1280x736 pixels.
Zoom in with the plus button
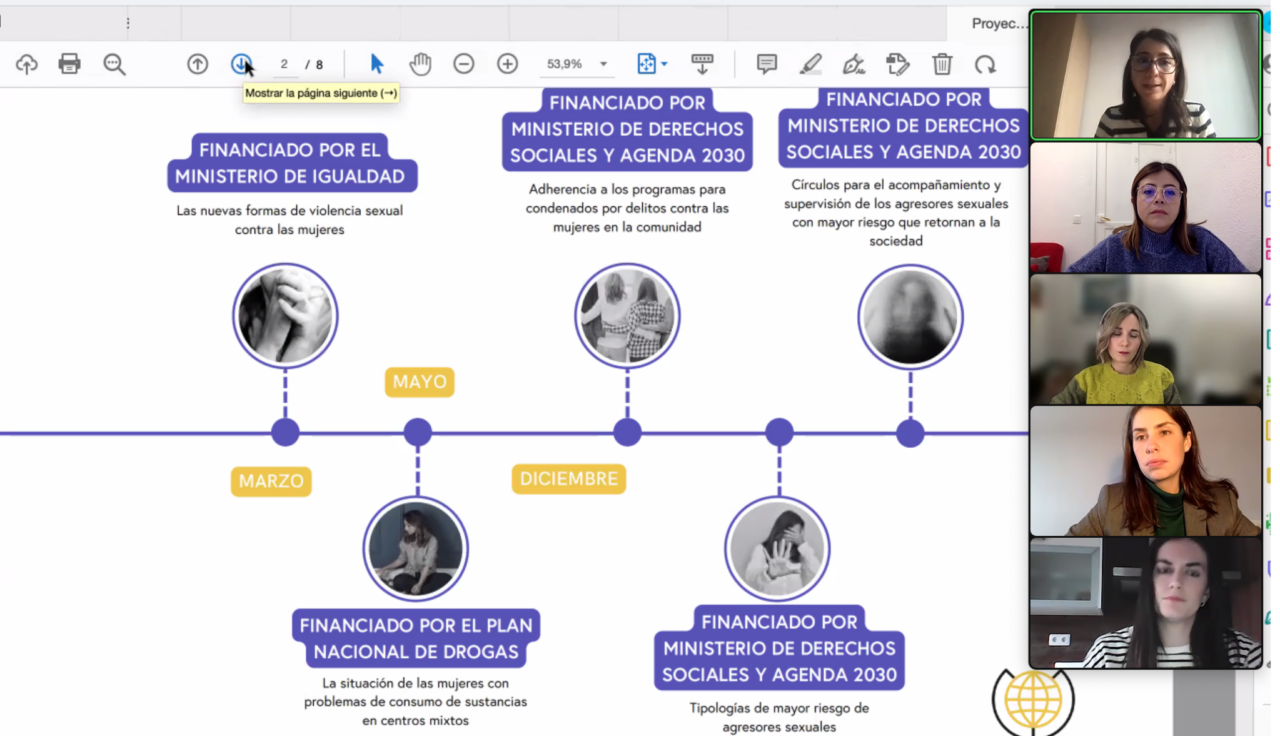point(508,65)
